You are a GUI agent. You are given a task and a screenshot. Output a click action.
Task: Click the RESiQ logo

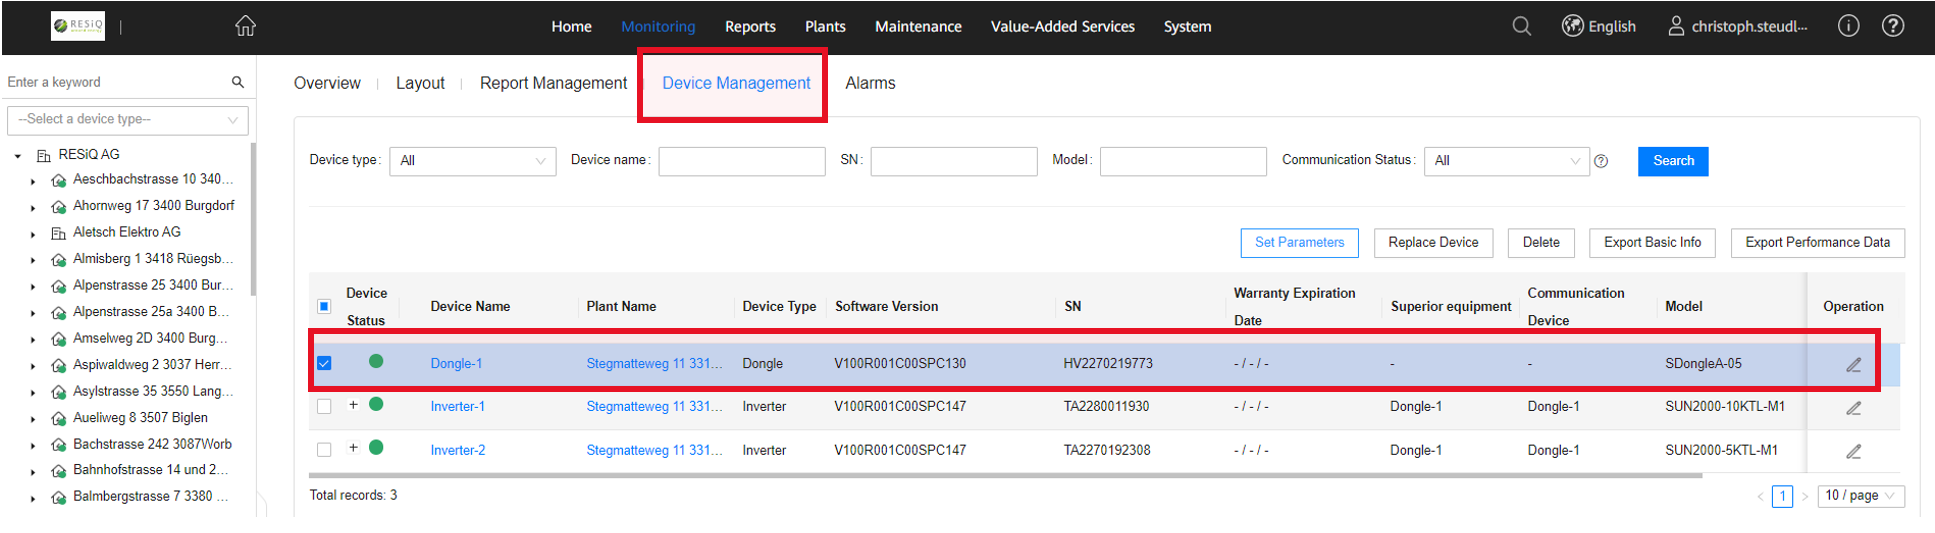(78, 26)
